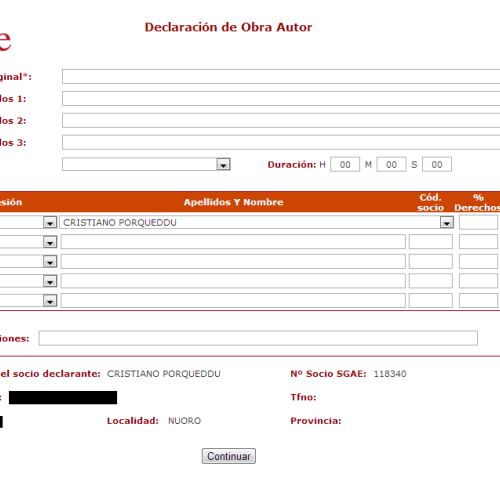Click last row Cód. socio field
This screenshot has width=500, height=477.
431,300
